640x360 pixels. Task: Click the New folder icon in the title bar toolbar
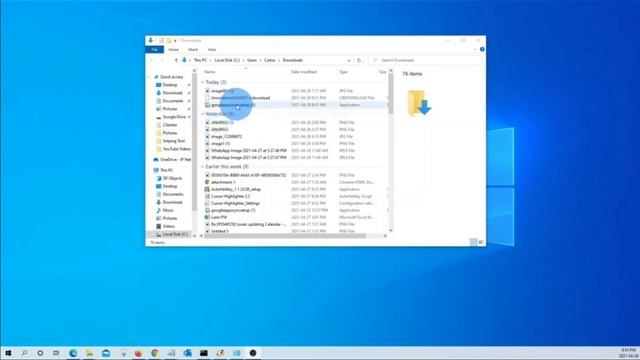click(x=169, y=40)
